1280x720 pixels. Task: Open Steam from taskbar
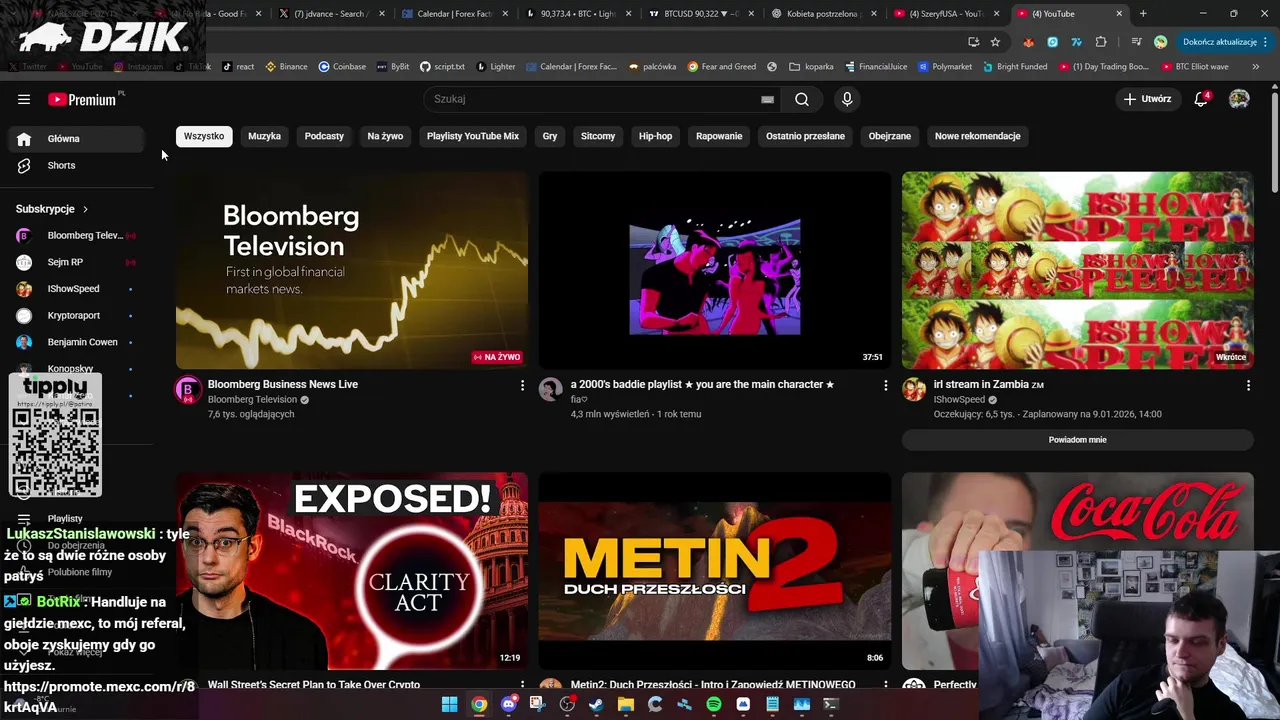596,704
